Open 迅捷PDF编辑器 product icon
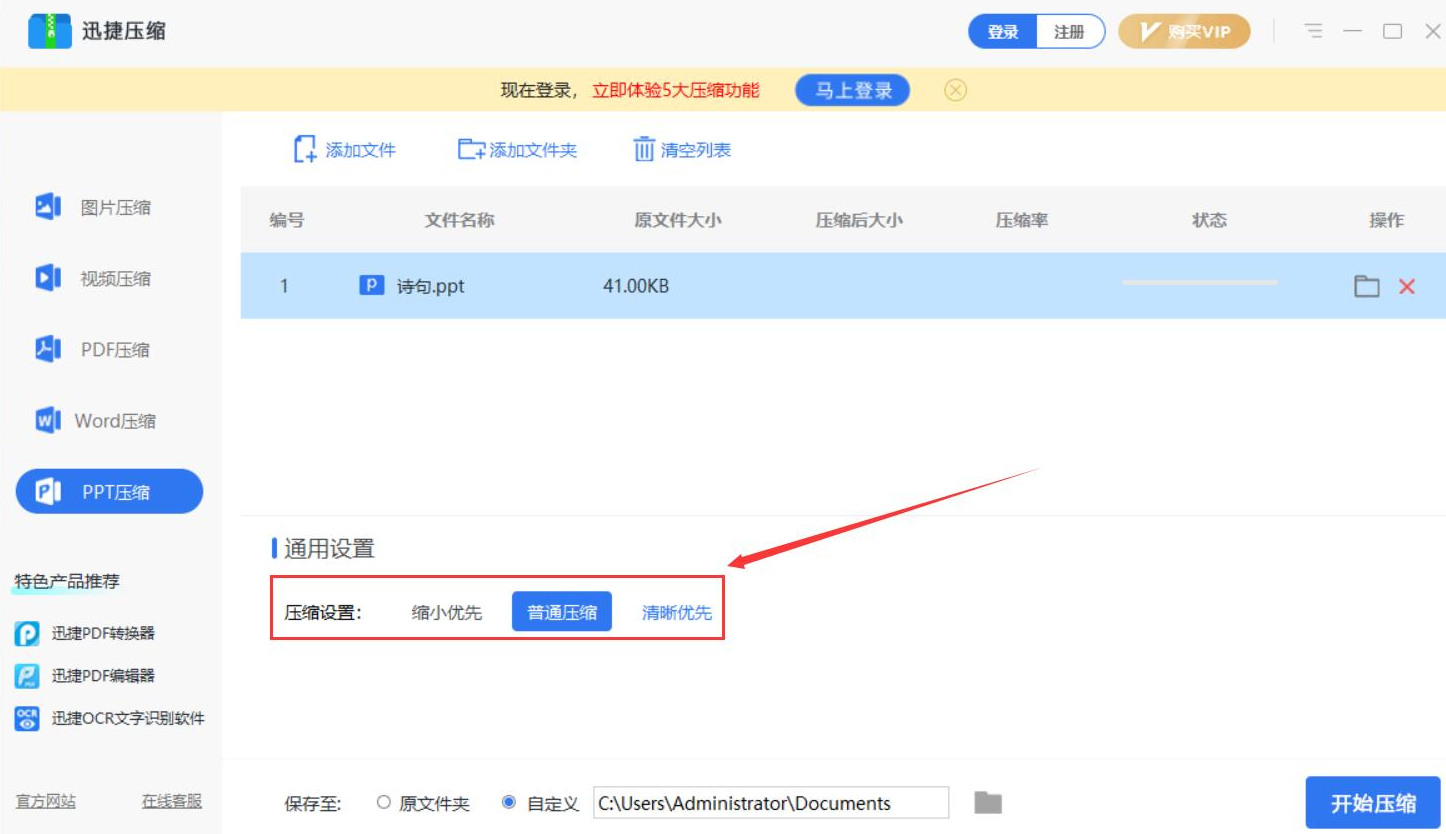Screen dimensions: 1446x834 pyautogui.click(x=27, y=676)
